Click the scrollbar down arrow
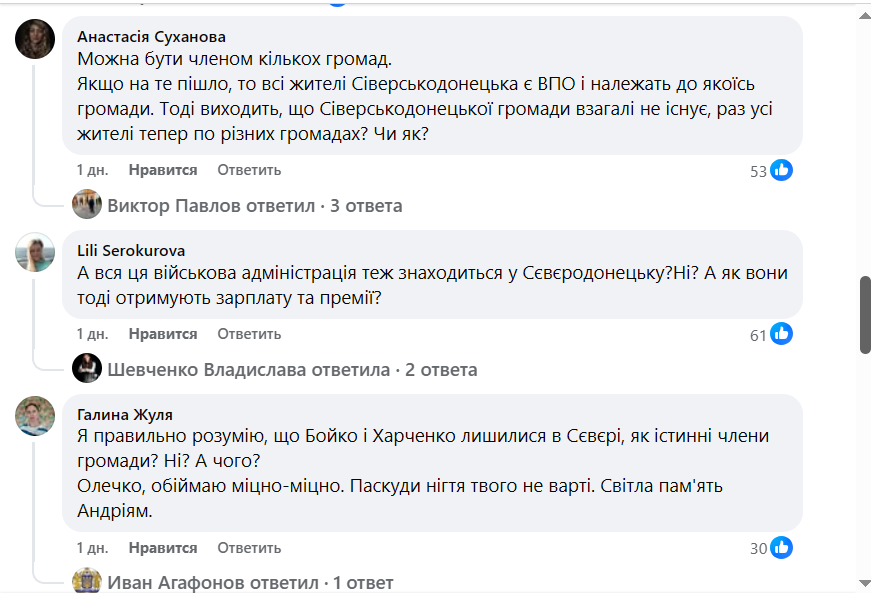Image resolution: width=871 pixels, height=593 pixels. click(865, 583)
